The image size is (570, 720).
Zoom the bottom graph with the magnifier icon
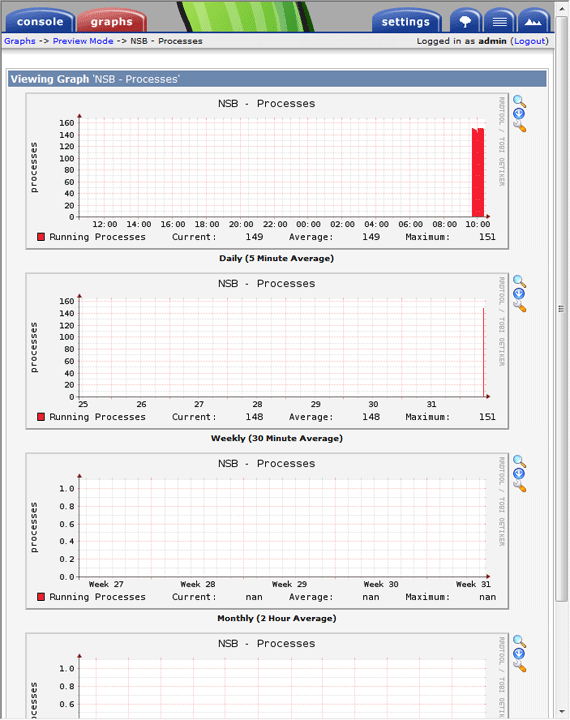[x=519, y=641]
